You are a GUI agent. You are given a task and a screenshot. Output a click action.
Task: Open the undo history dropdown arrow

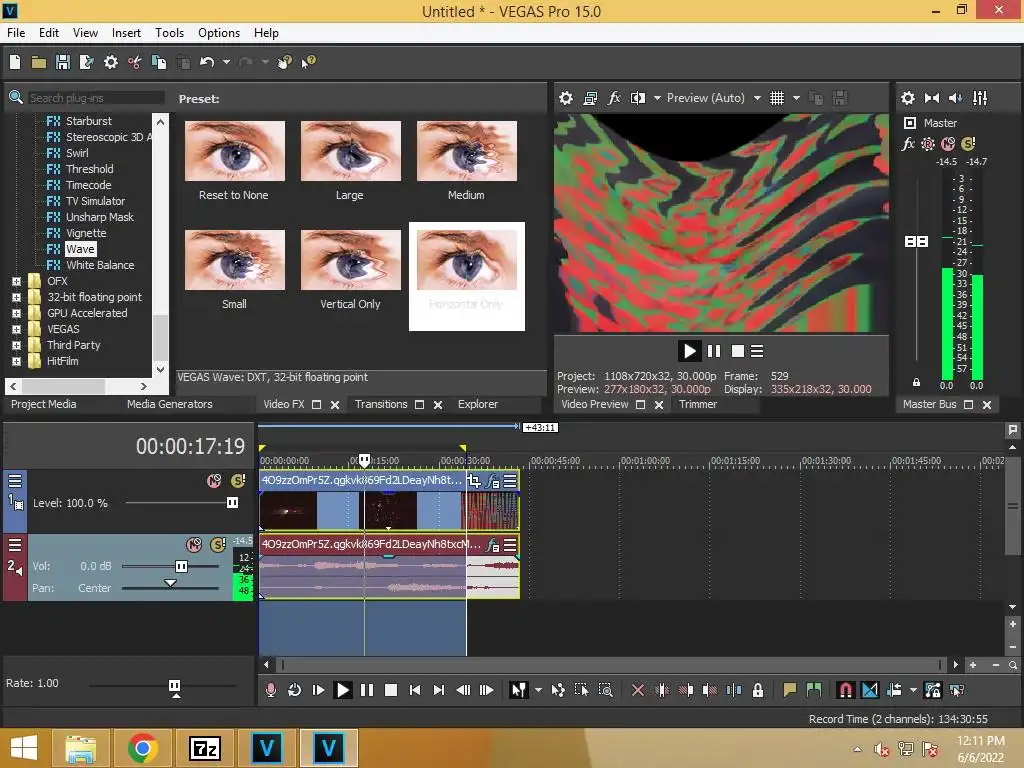click(226, 62)
